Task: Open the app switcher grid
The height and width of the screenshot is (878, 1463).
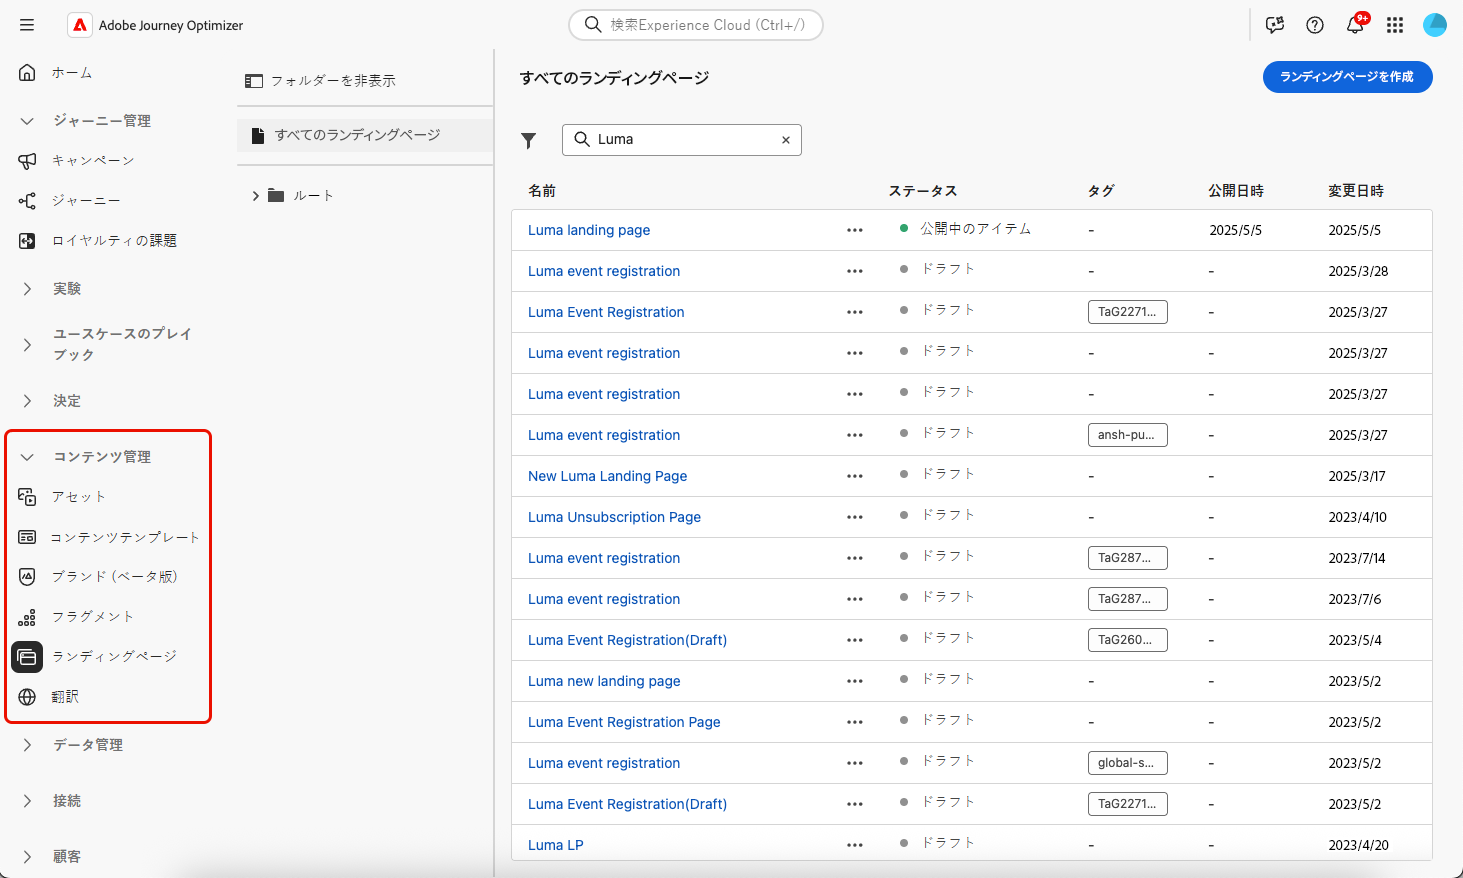Action: 1395,25
